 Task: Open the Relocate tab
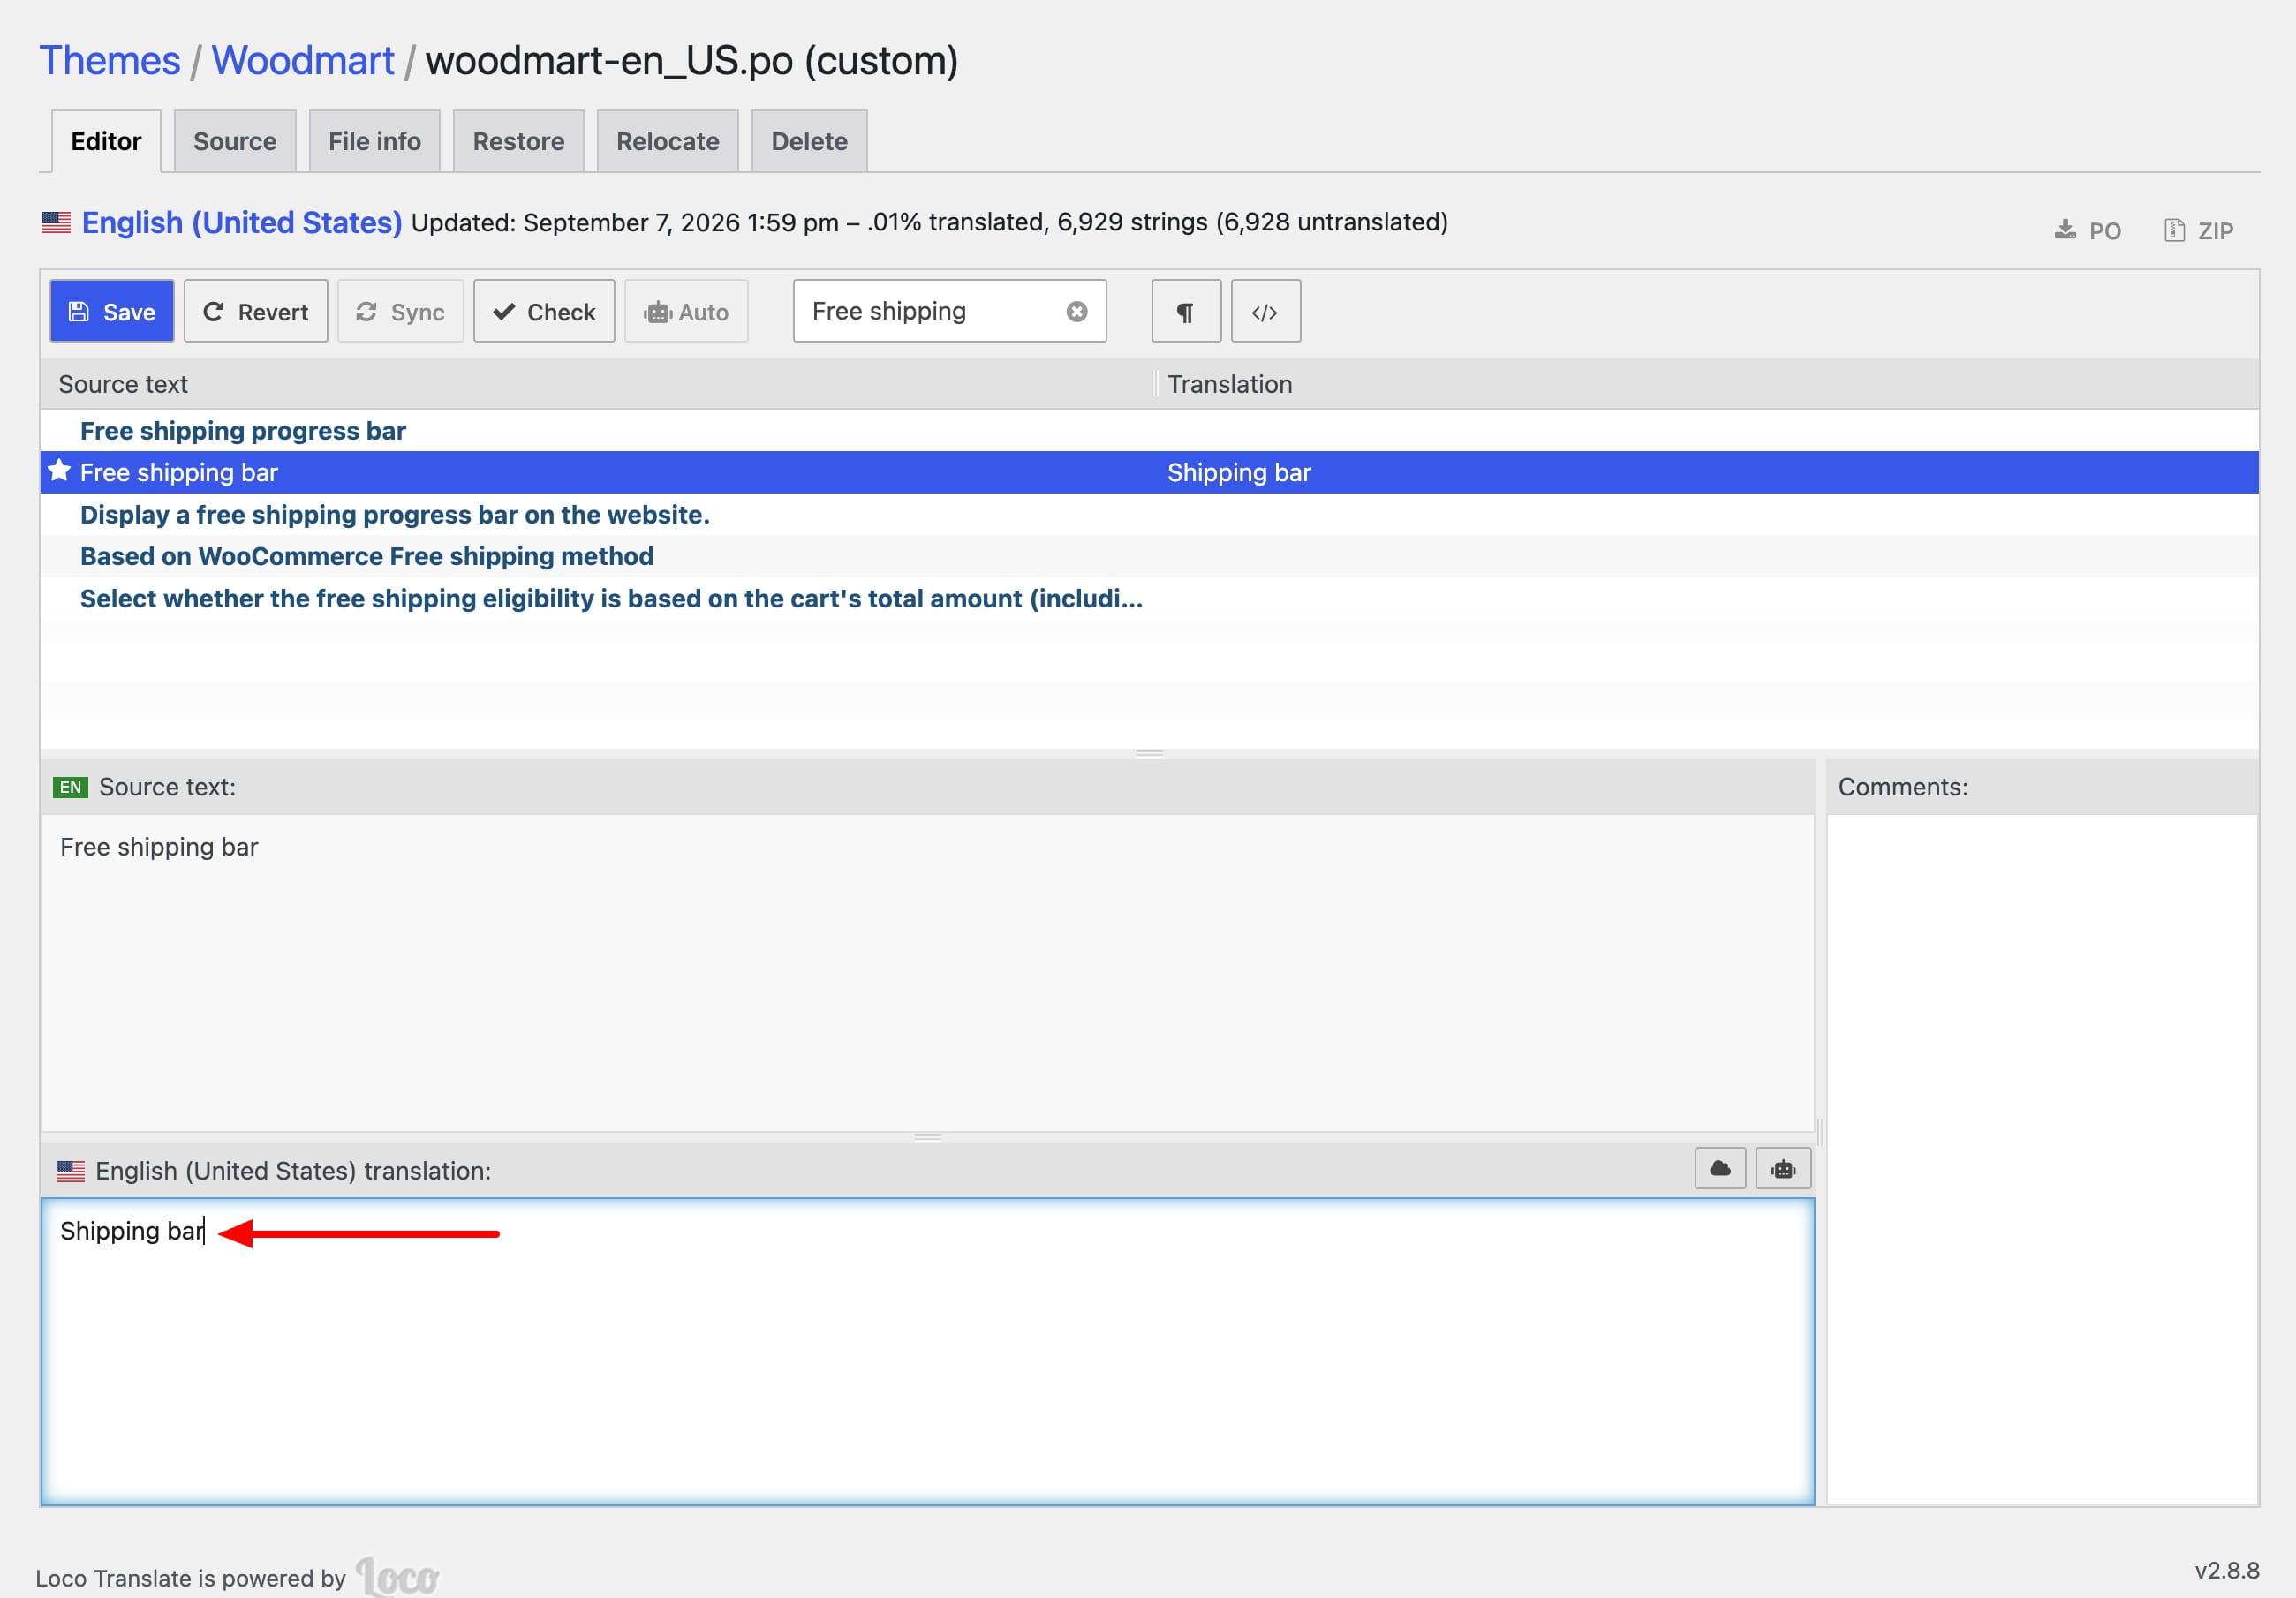pos(668,141)
